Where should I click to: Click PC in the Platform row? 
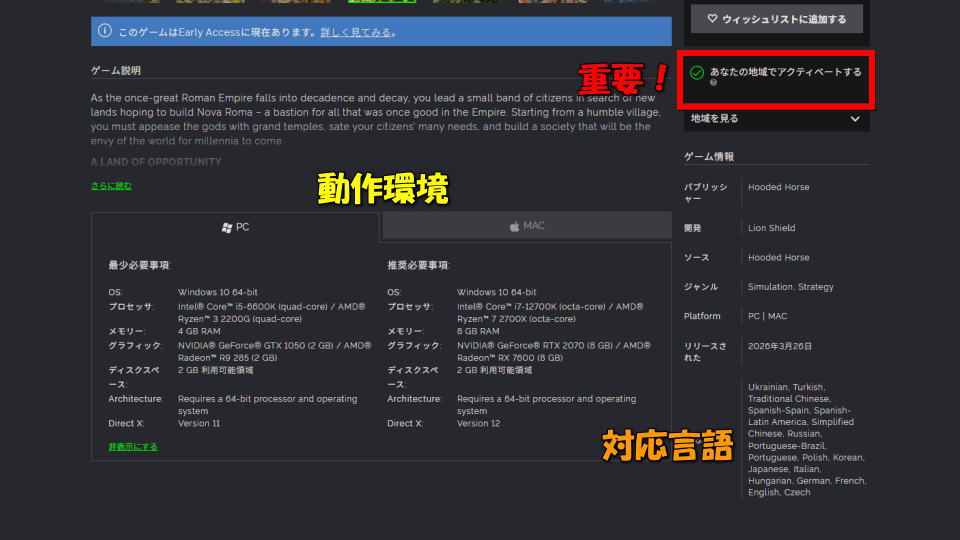point(754,316)
